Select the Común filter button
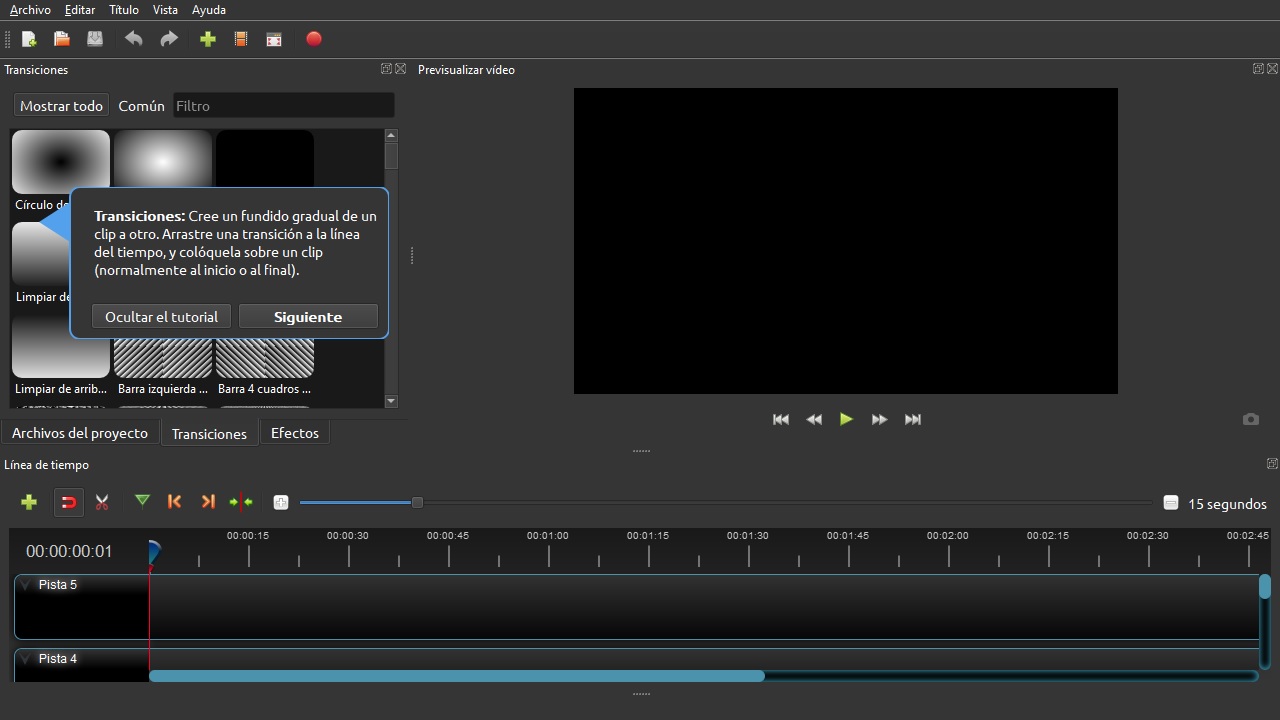1280x720 pixels. tap(141, 105)
